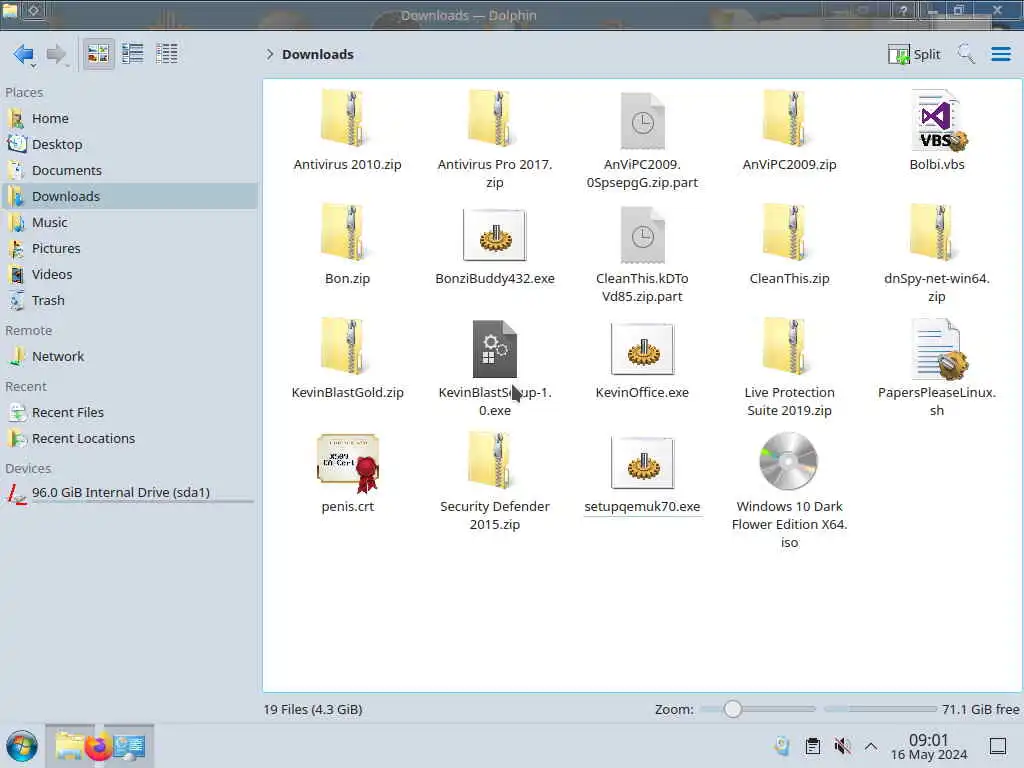The height and width of the screenshot is (768, 1024).
Task: Select Bon.zip archive
Action: click(347, 244)
